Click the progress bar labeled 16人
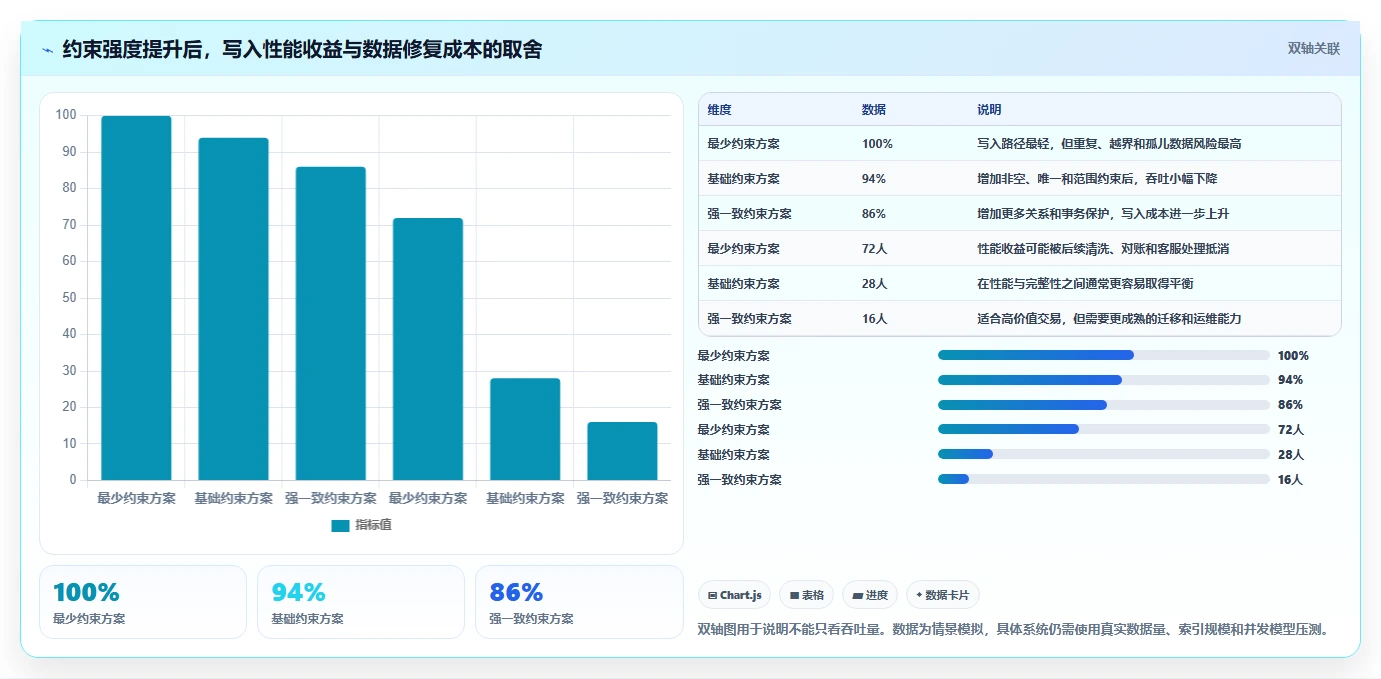Screen dimensions: 1381x679 1104,479
